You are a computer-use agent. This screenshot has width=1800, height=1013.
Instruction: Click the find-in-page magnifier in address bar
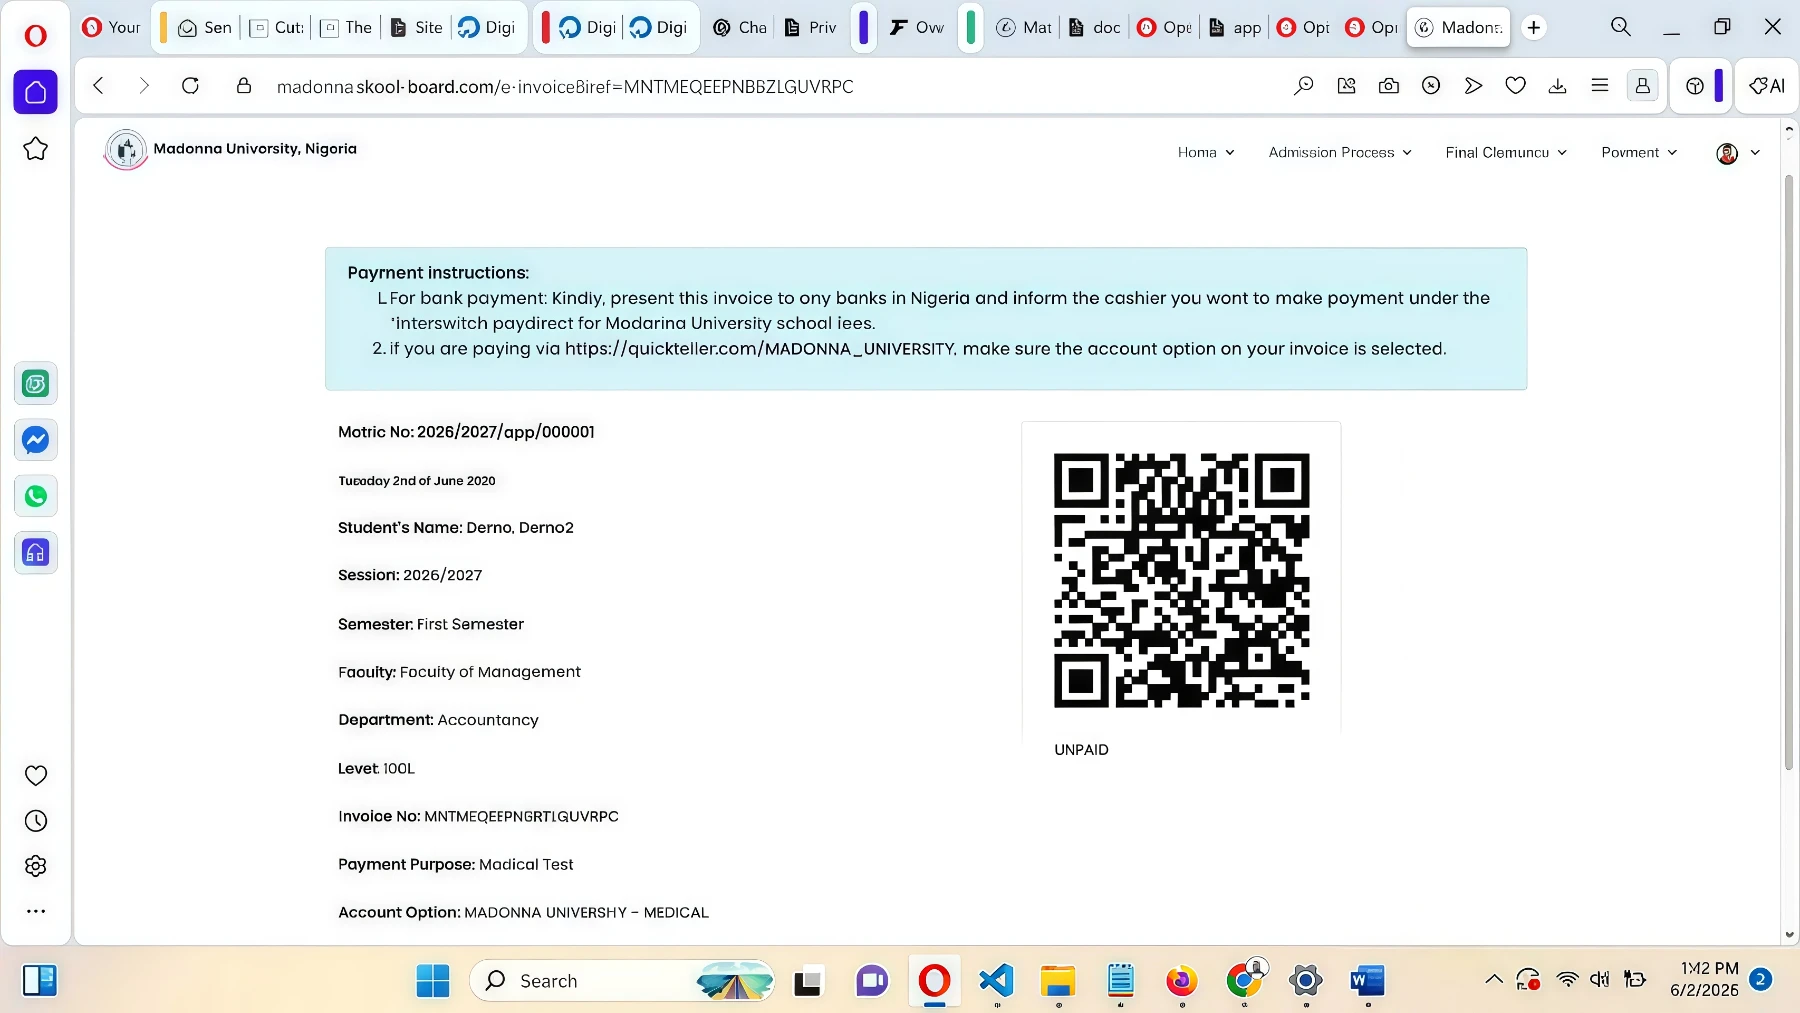point(1304,86)
